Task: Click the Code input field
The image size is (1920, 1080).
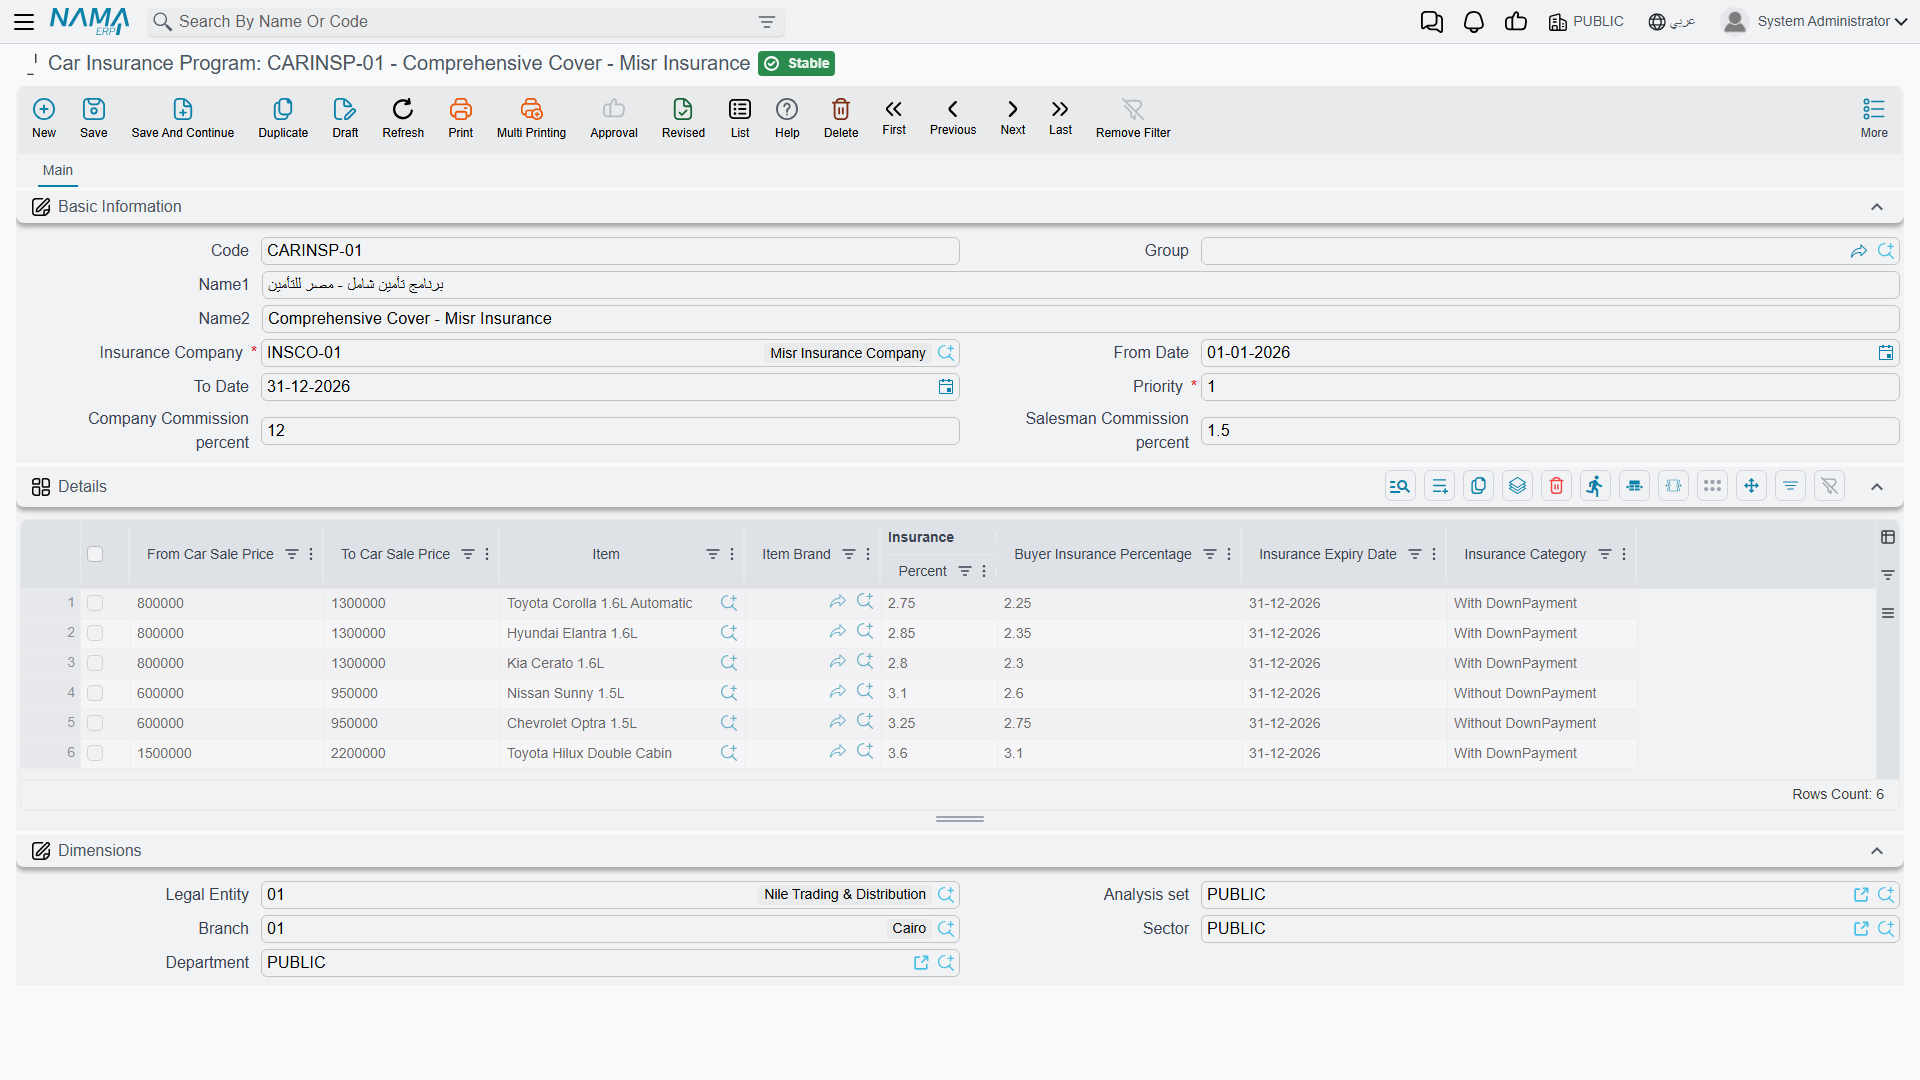Action: click(x=610, y=251)
